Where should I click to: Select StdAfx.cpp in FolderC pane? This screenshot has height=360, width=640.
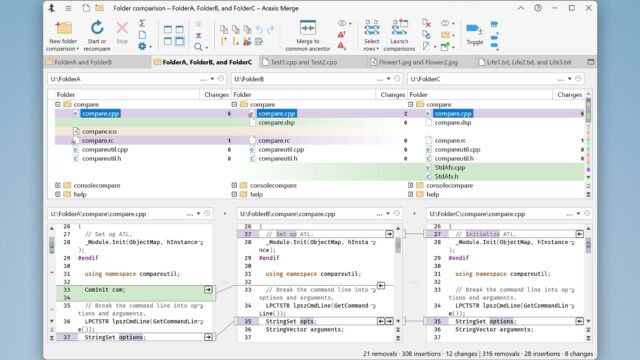450,167
